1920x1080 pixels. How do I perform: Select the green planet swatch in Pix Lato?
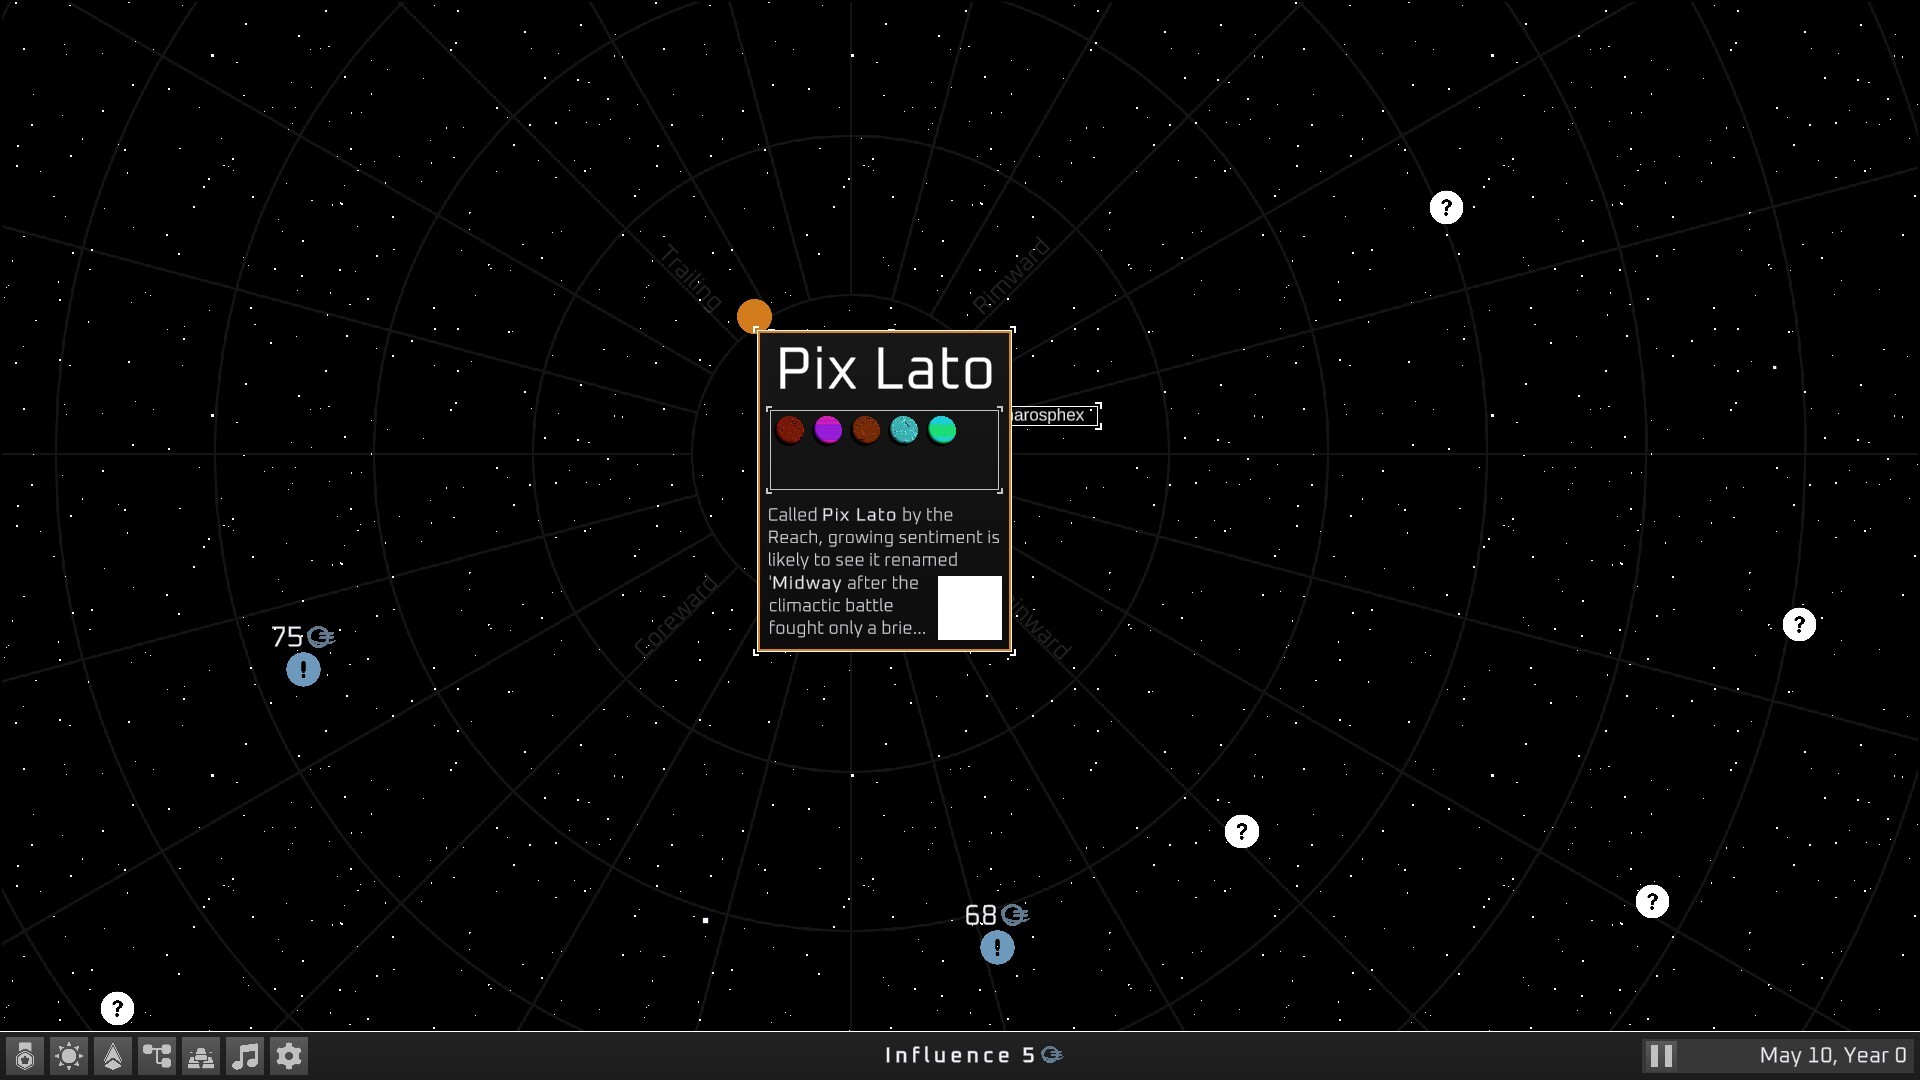(943, 430)
